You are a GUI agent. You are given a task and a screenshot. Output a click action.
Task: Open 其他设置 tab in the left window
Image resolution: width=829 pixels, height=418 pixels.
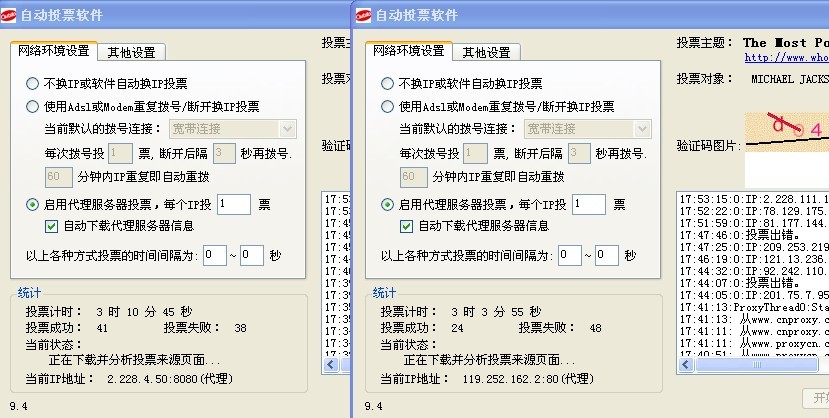point(130,52)
